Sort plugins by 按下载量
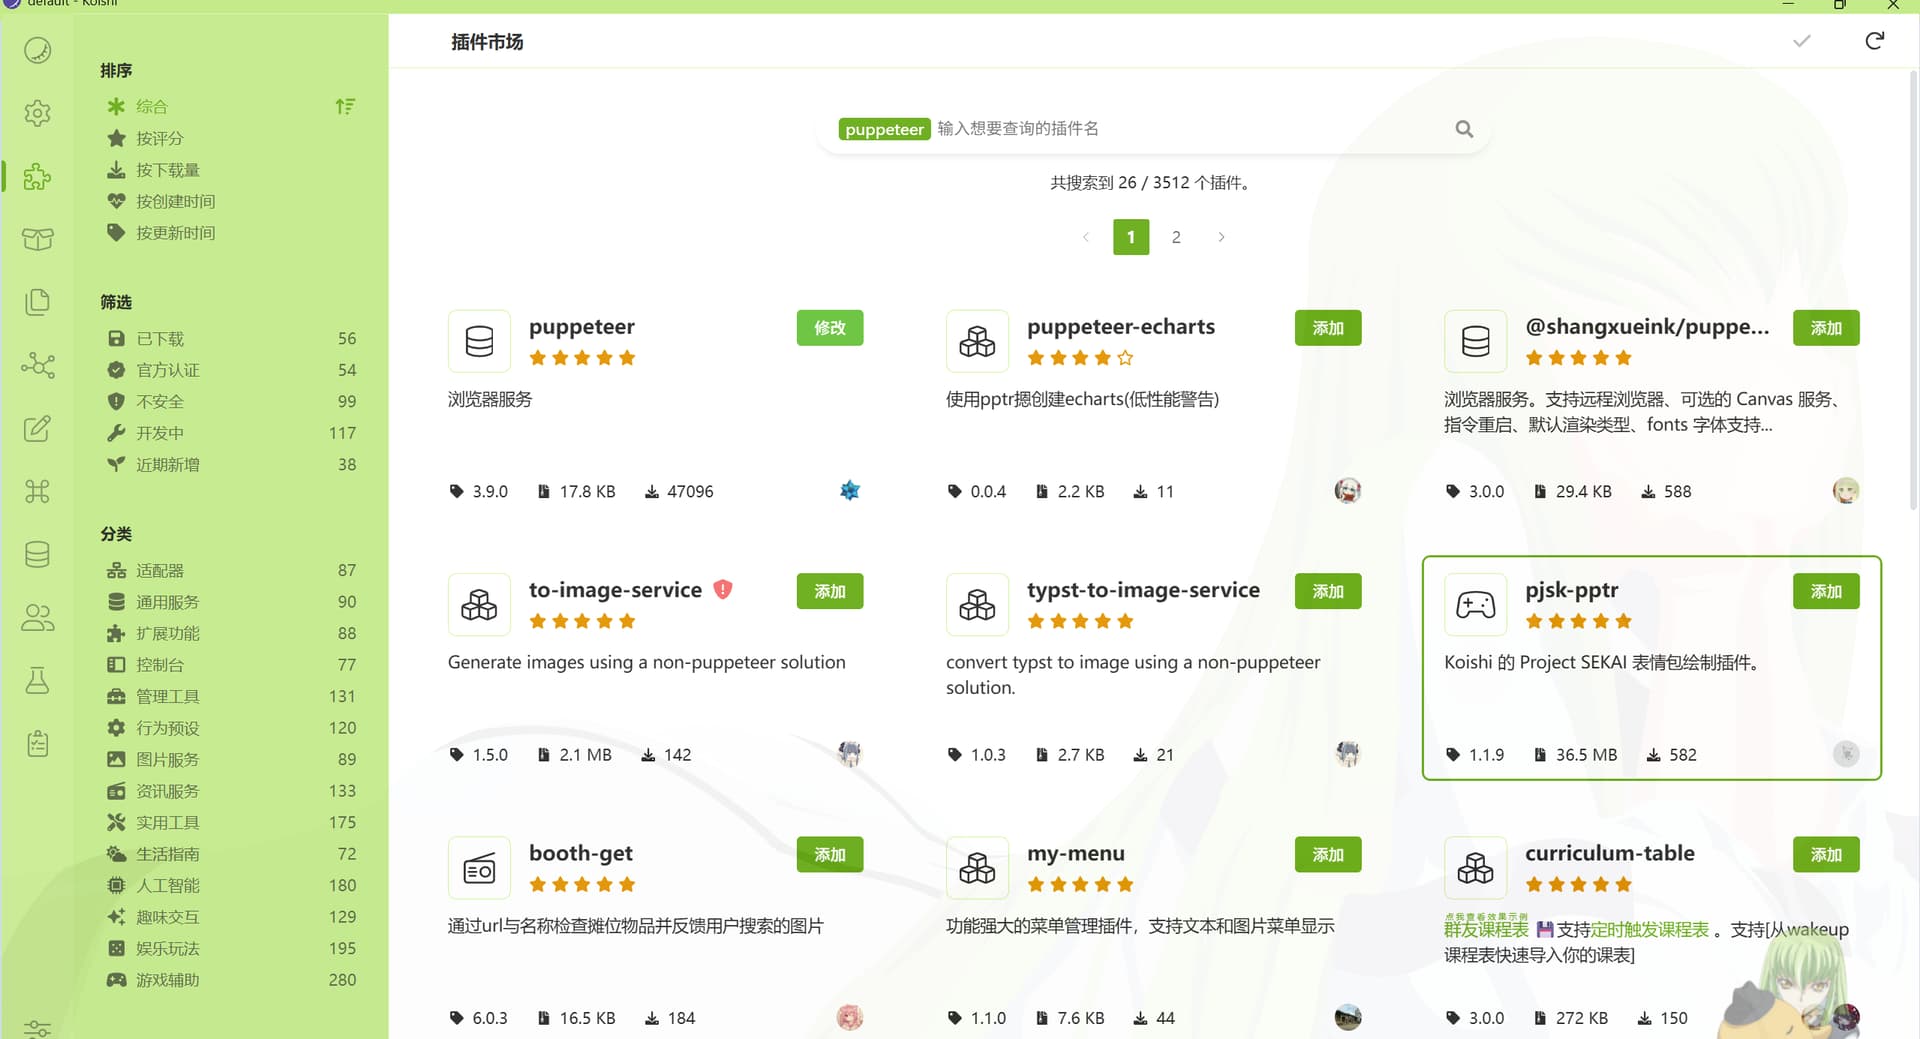This screenshot has height=1039, width=1920. click(x=167, y=170)
